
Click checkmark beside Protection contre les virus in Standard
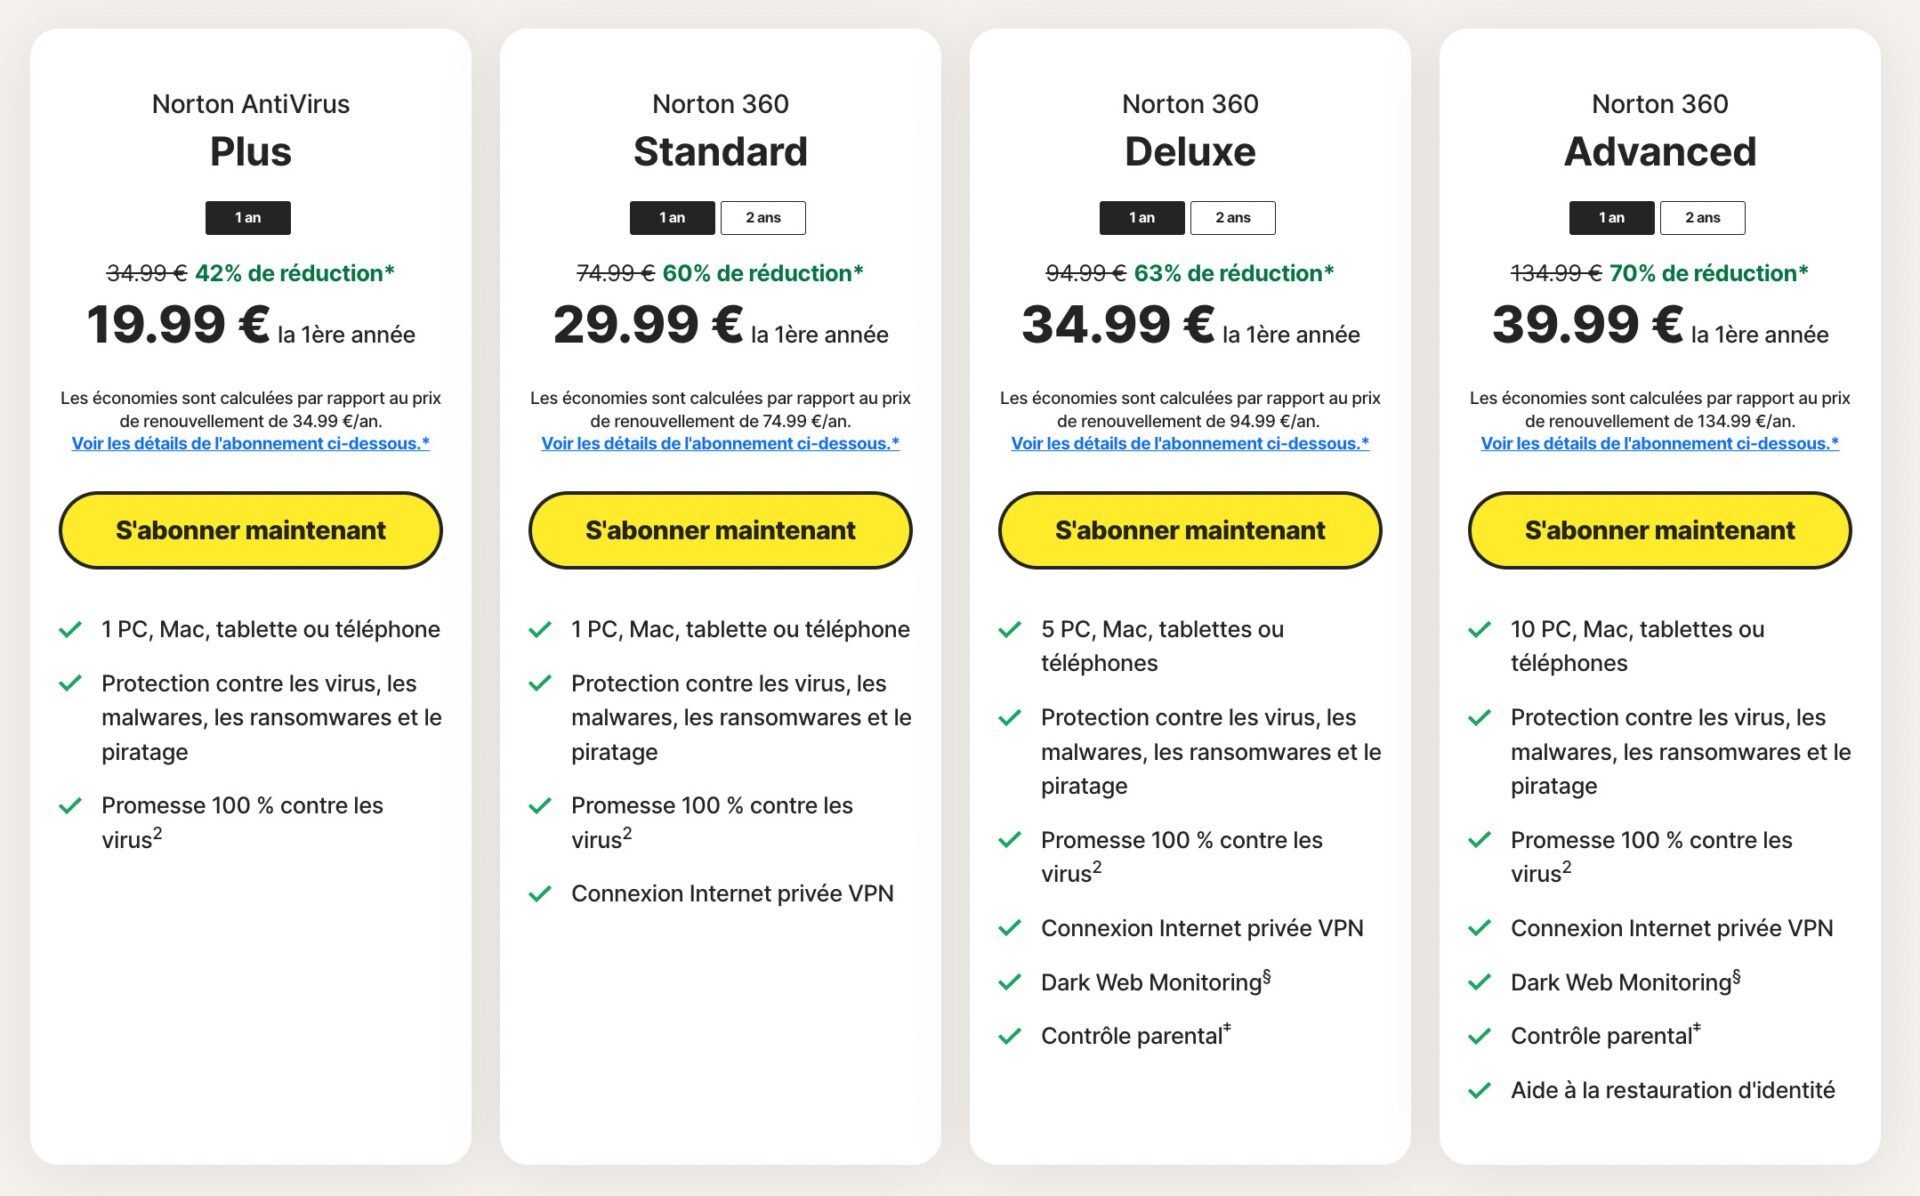click(540, 683)
